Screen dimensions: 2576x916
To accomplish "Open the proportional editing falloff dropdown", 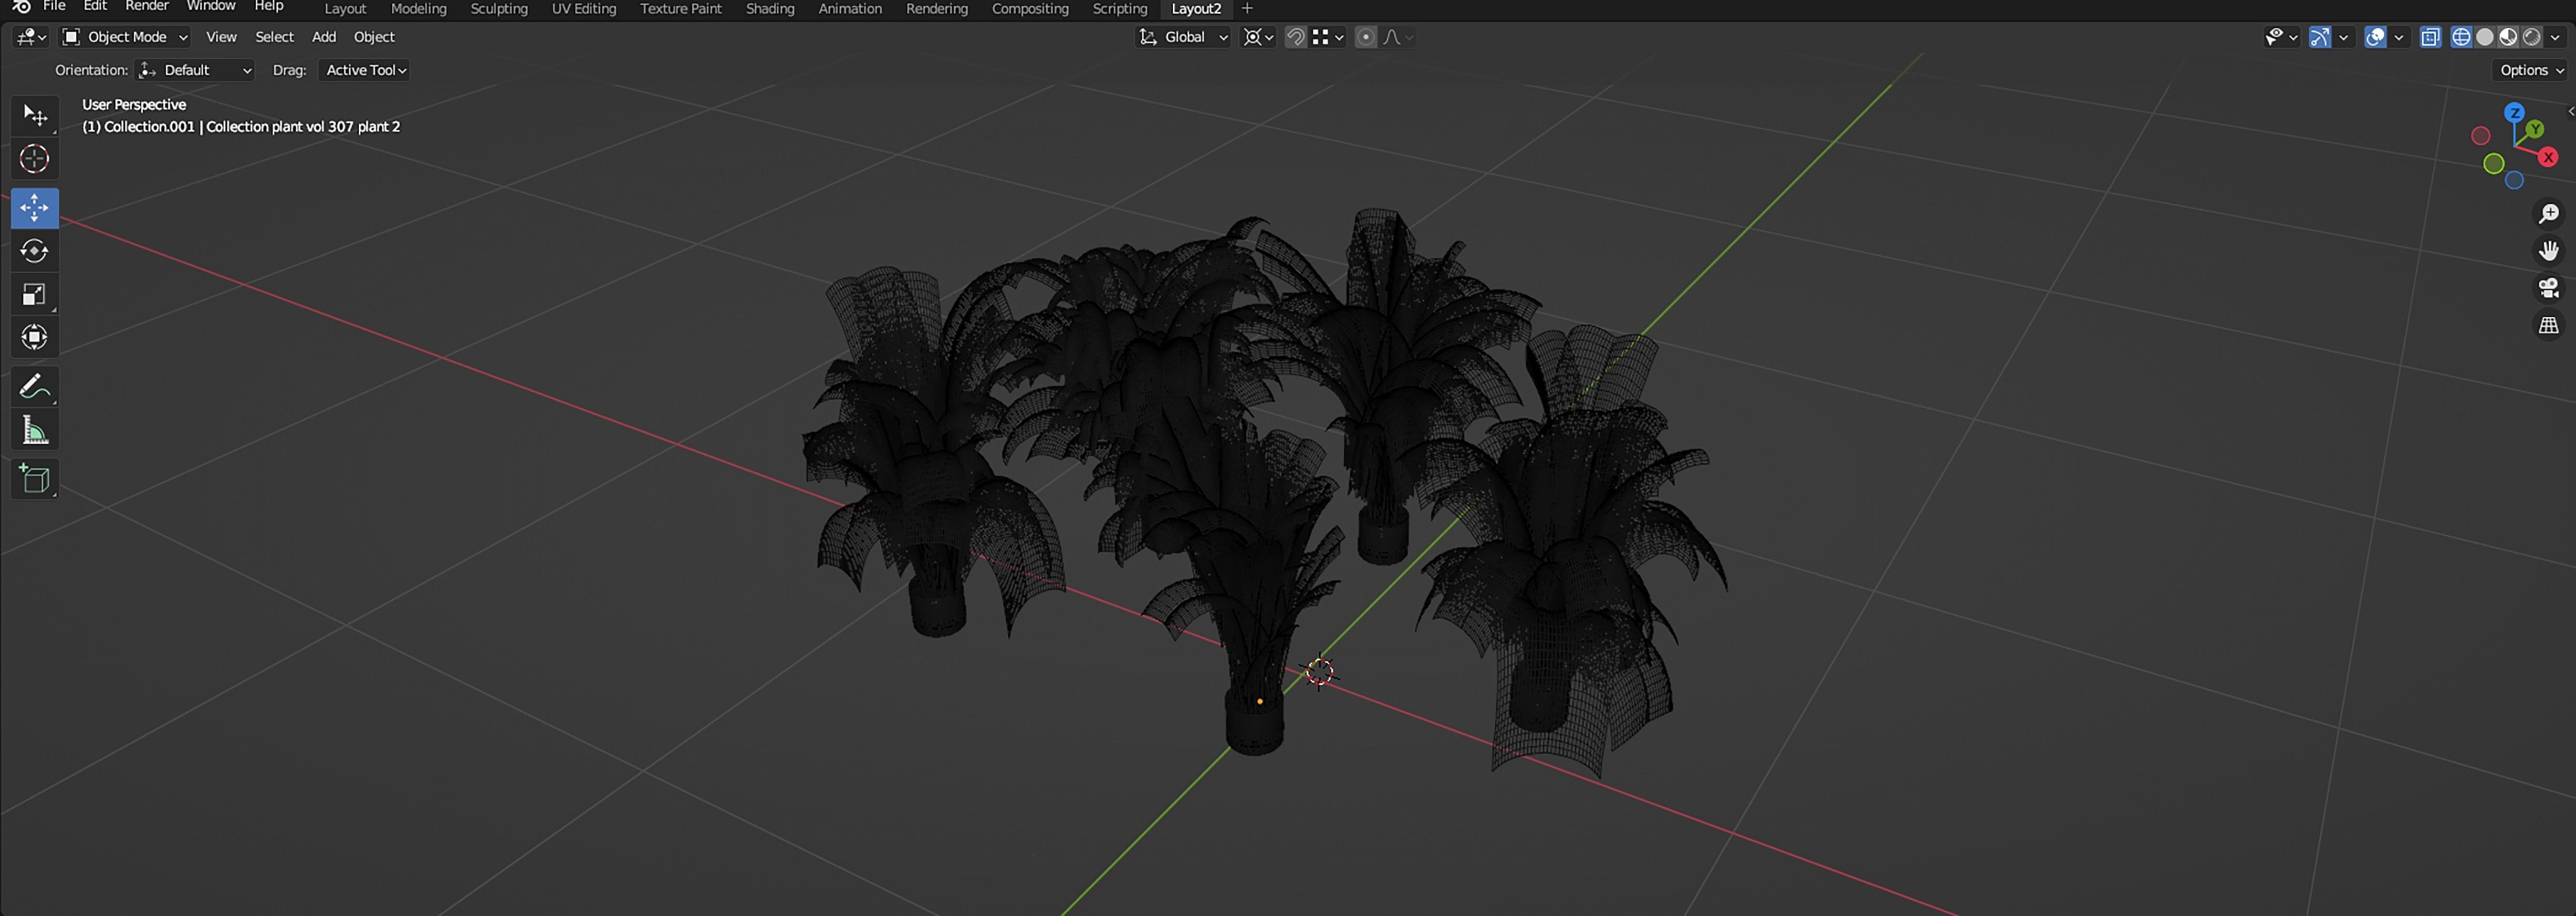I will (1397, 37).
